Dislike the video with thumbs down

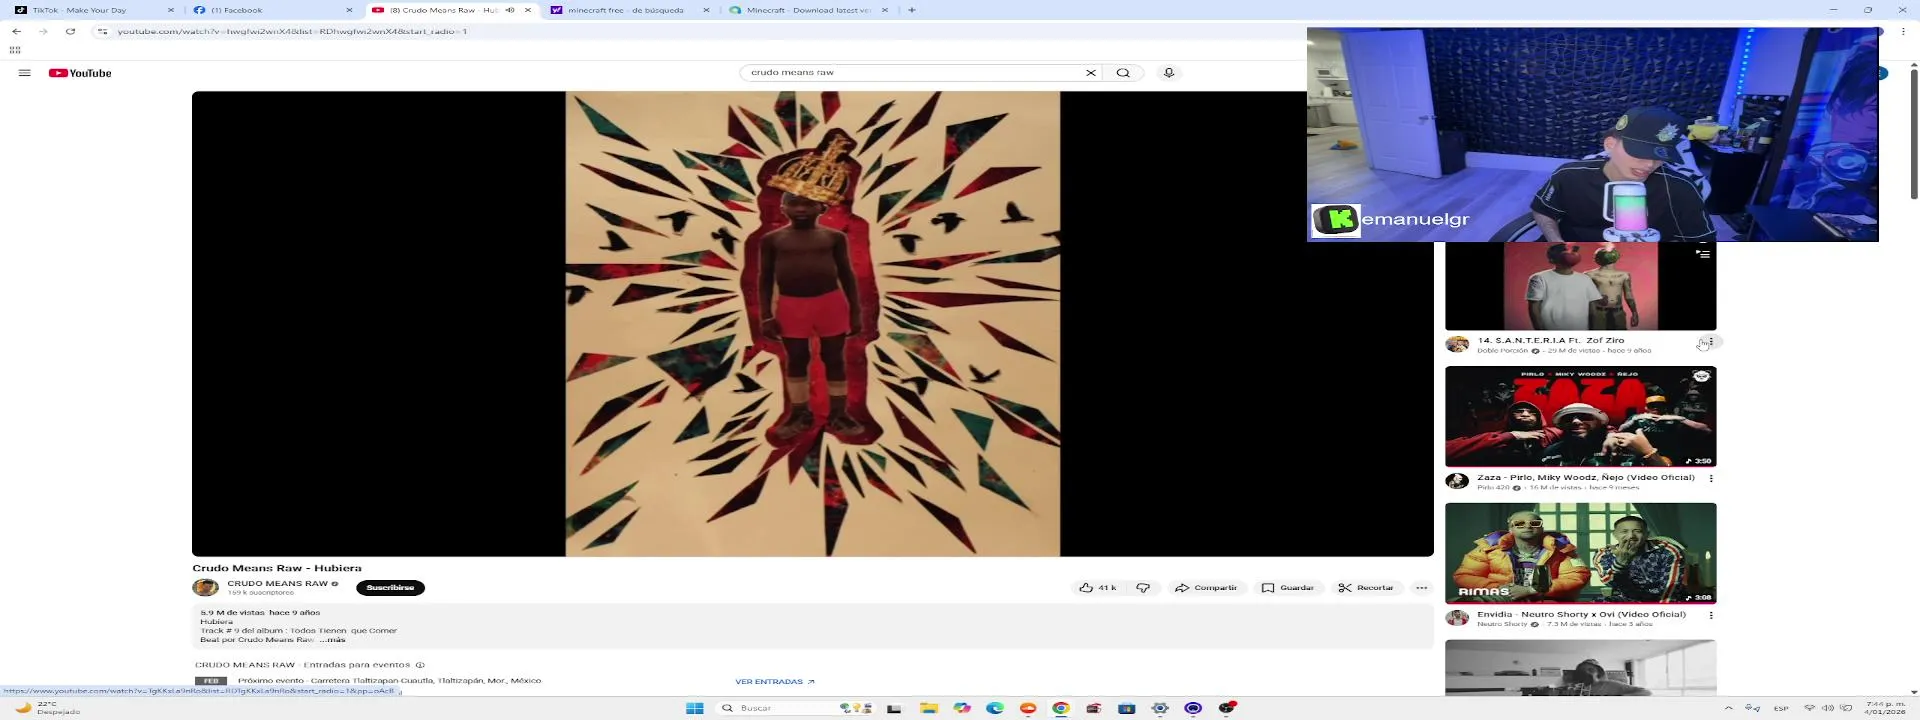(x=1143, y=588)
